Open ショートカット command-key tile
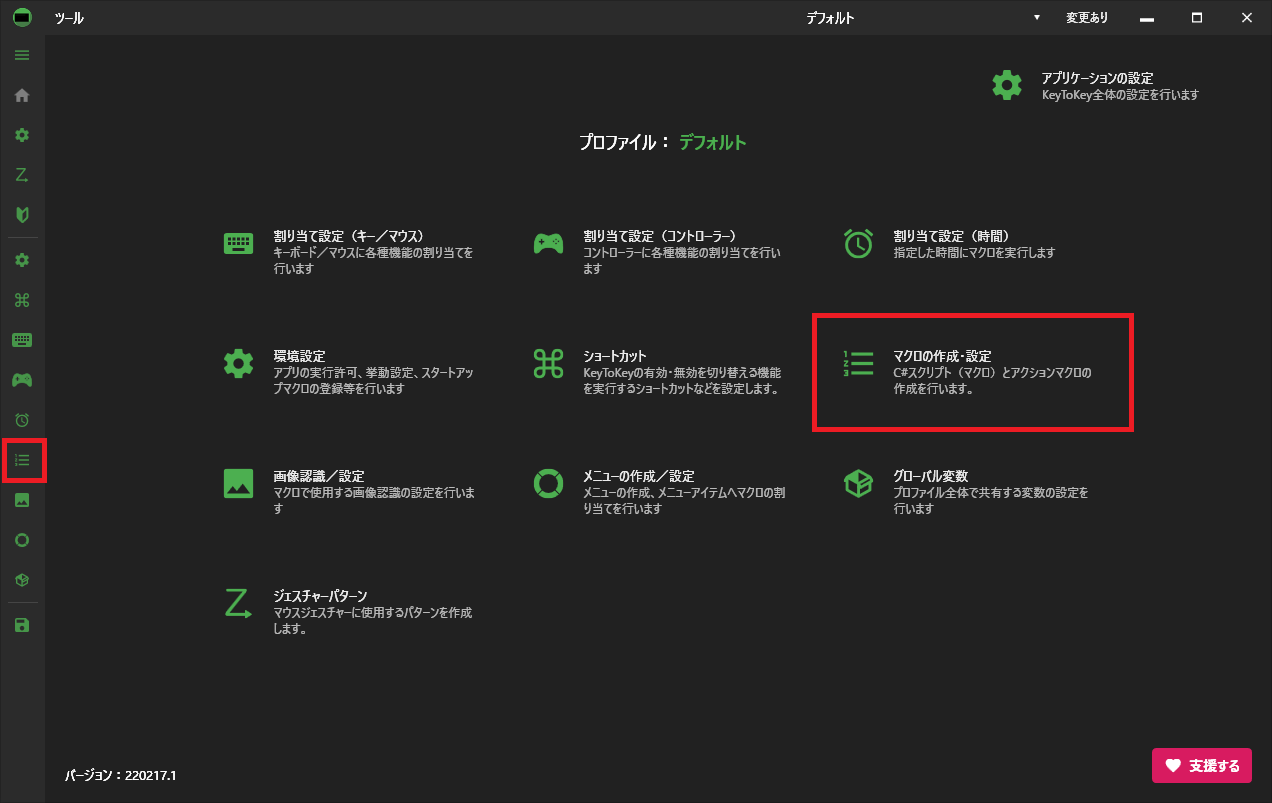This screenshot has width=1272, height=803. (657, 372)
